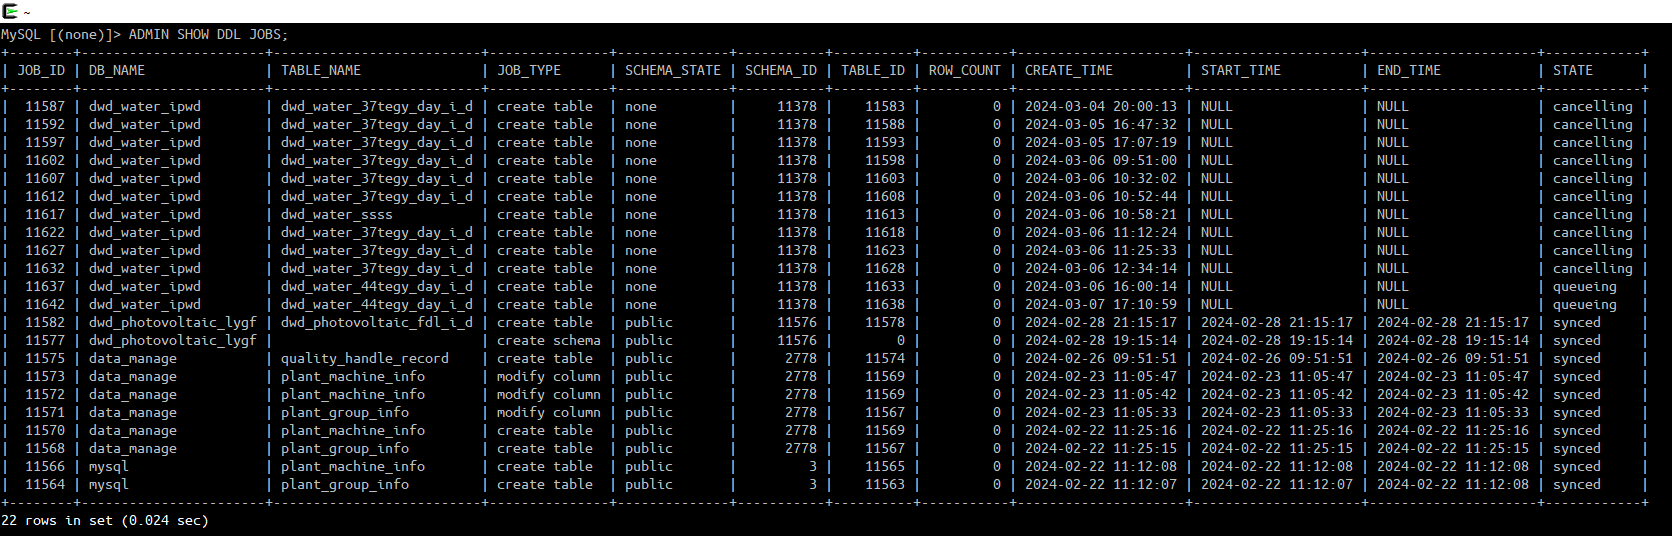Click '22 rows in set' result summary
The image size is (1672, 536).
point(105,521)
